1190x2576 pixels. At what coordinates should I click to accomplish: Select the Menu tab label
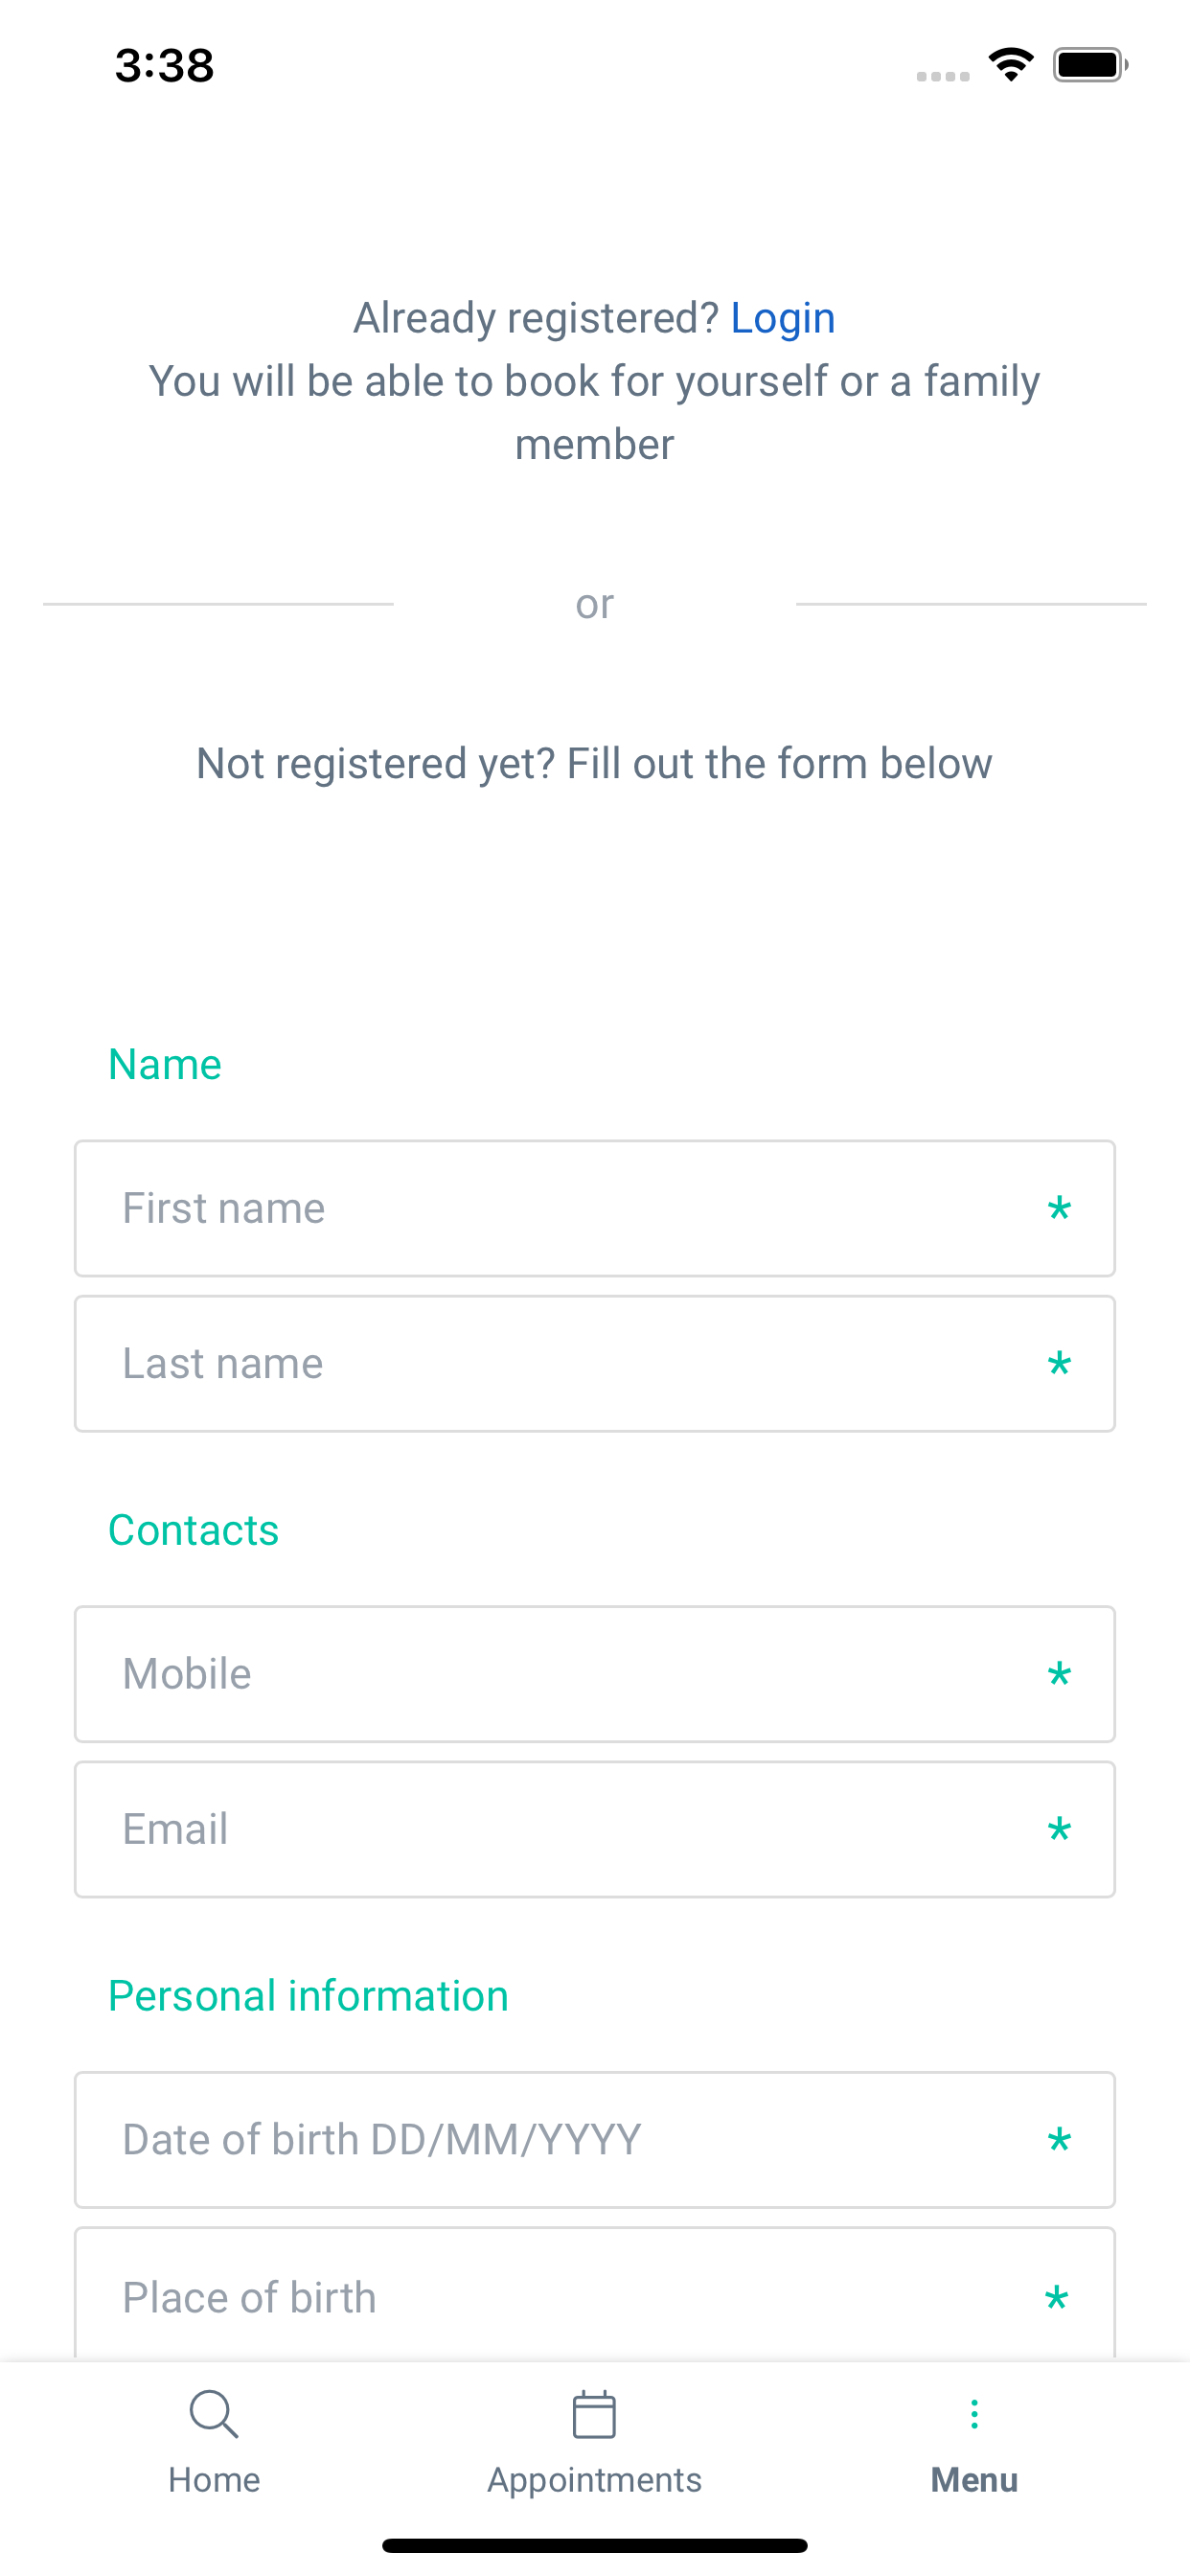(974, 2480)
